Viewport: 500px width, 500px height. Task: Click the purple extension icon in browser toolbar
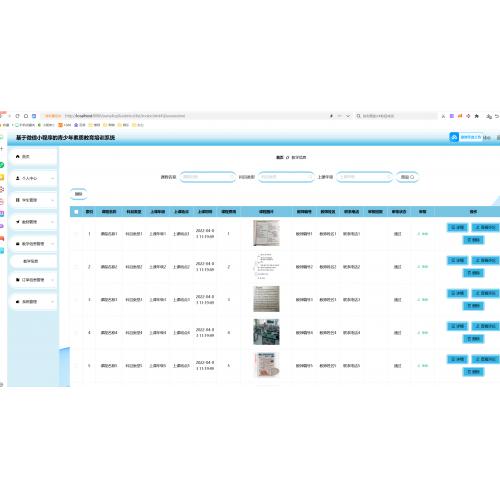(452, 116)
